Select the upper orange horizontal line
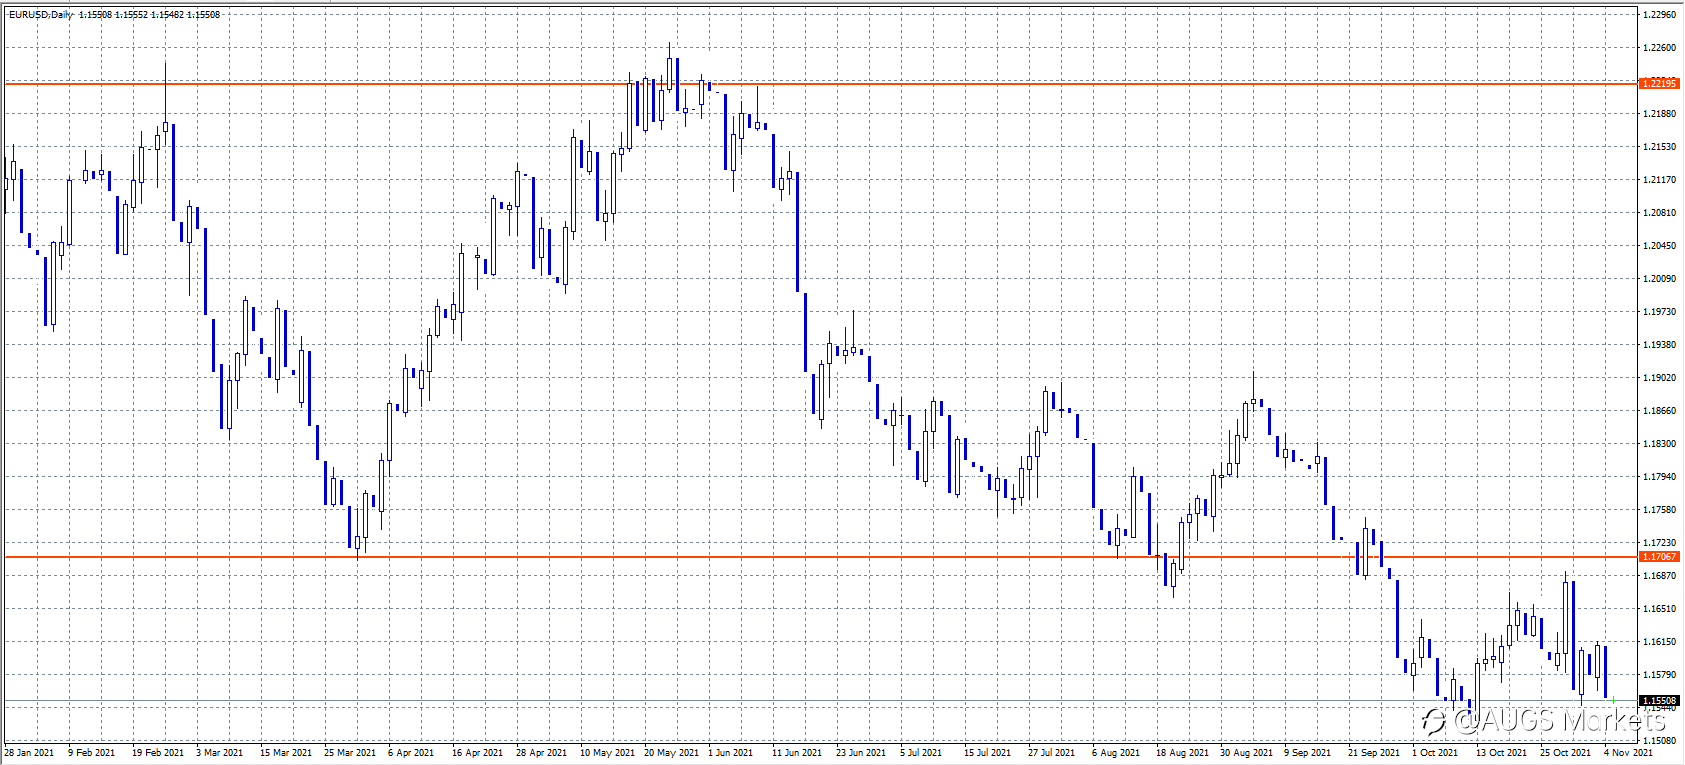Viewport: 1685px width, 765px height. (820, 84)
